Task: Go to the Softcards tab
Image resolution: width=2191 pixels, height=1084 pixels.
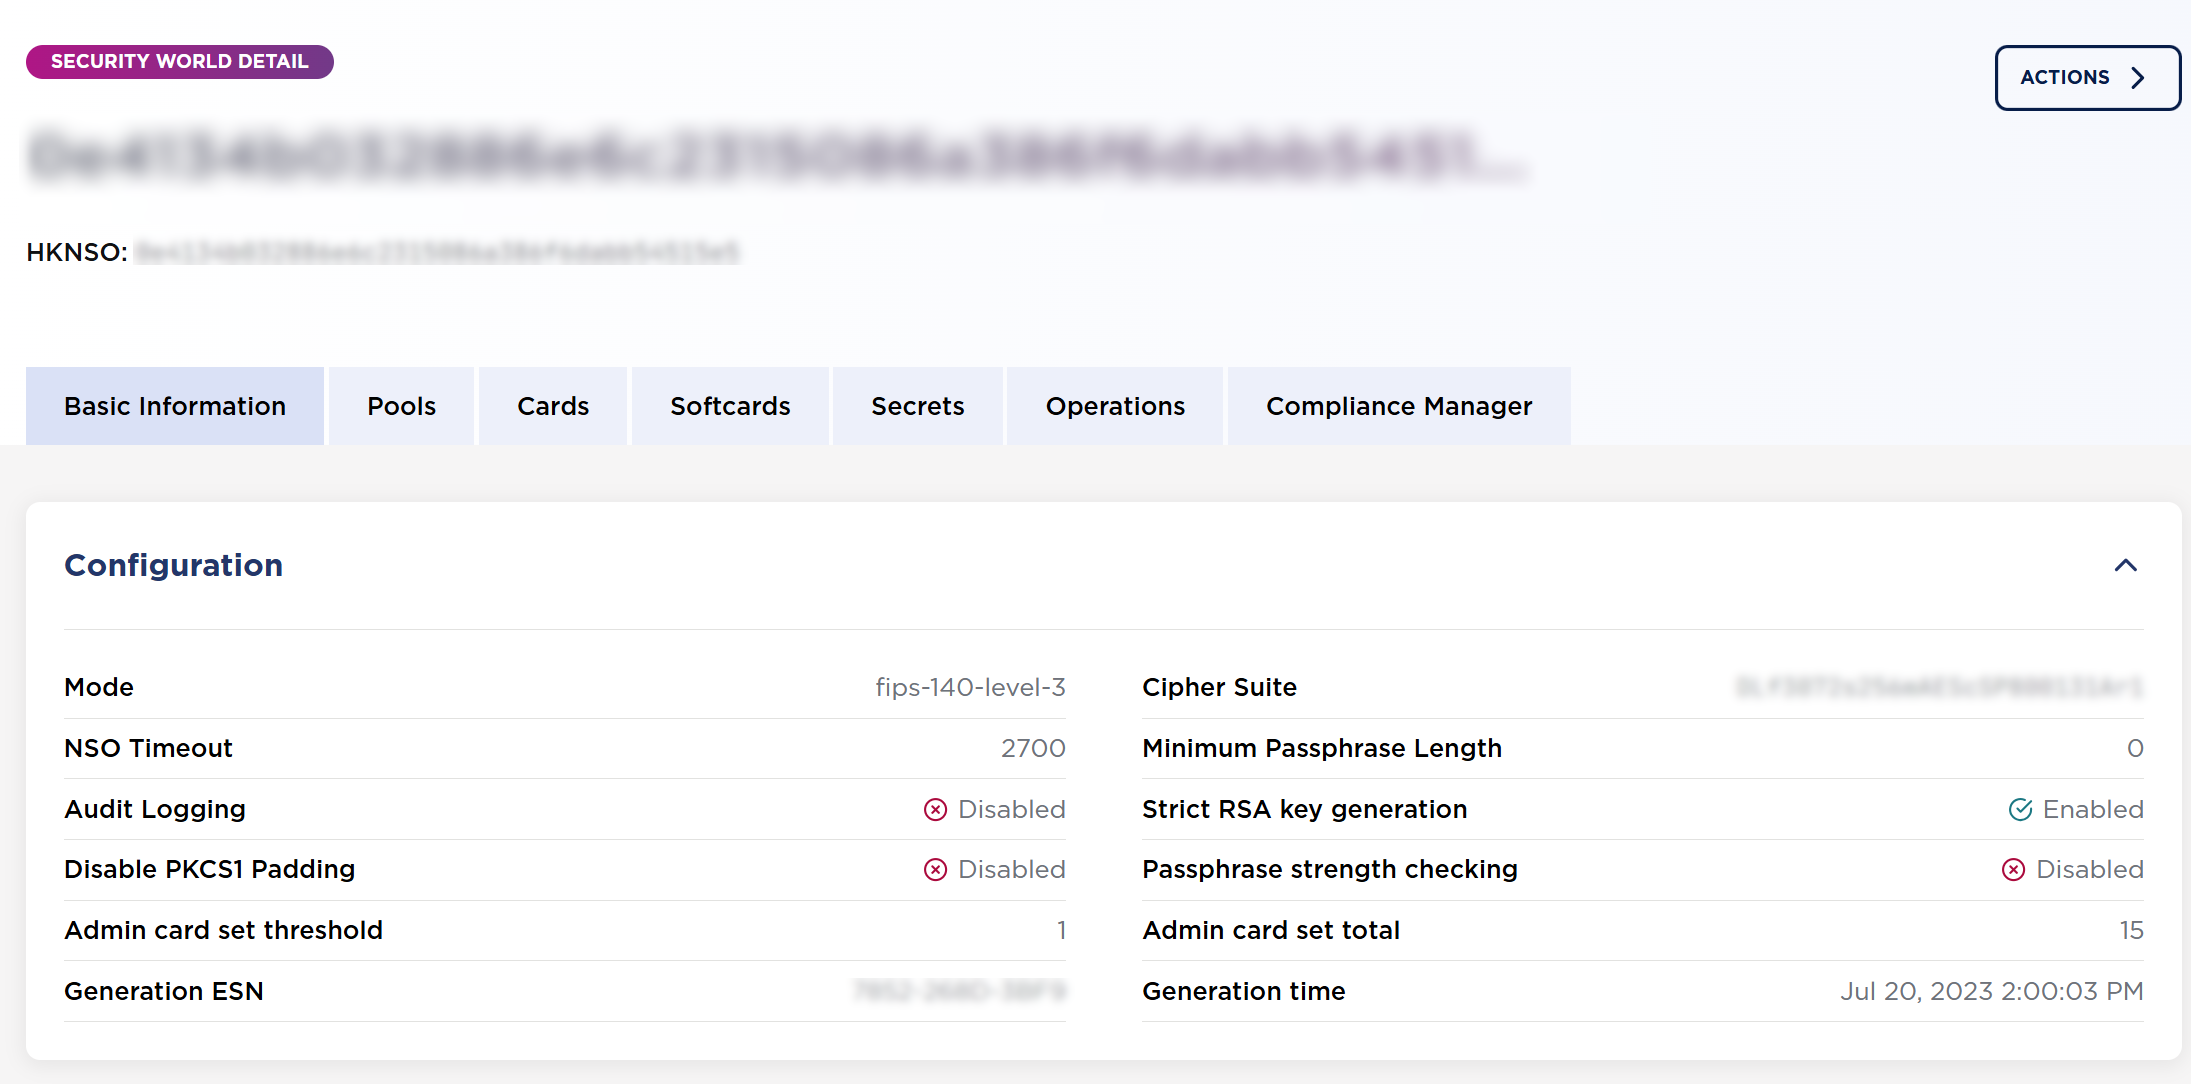Action: point(730,406)
